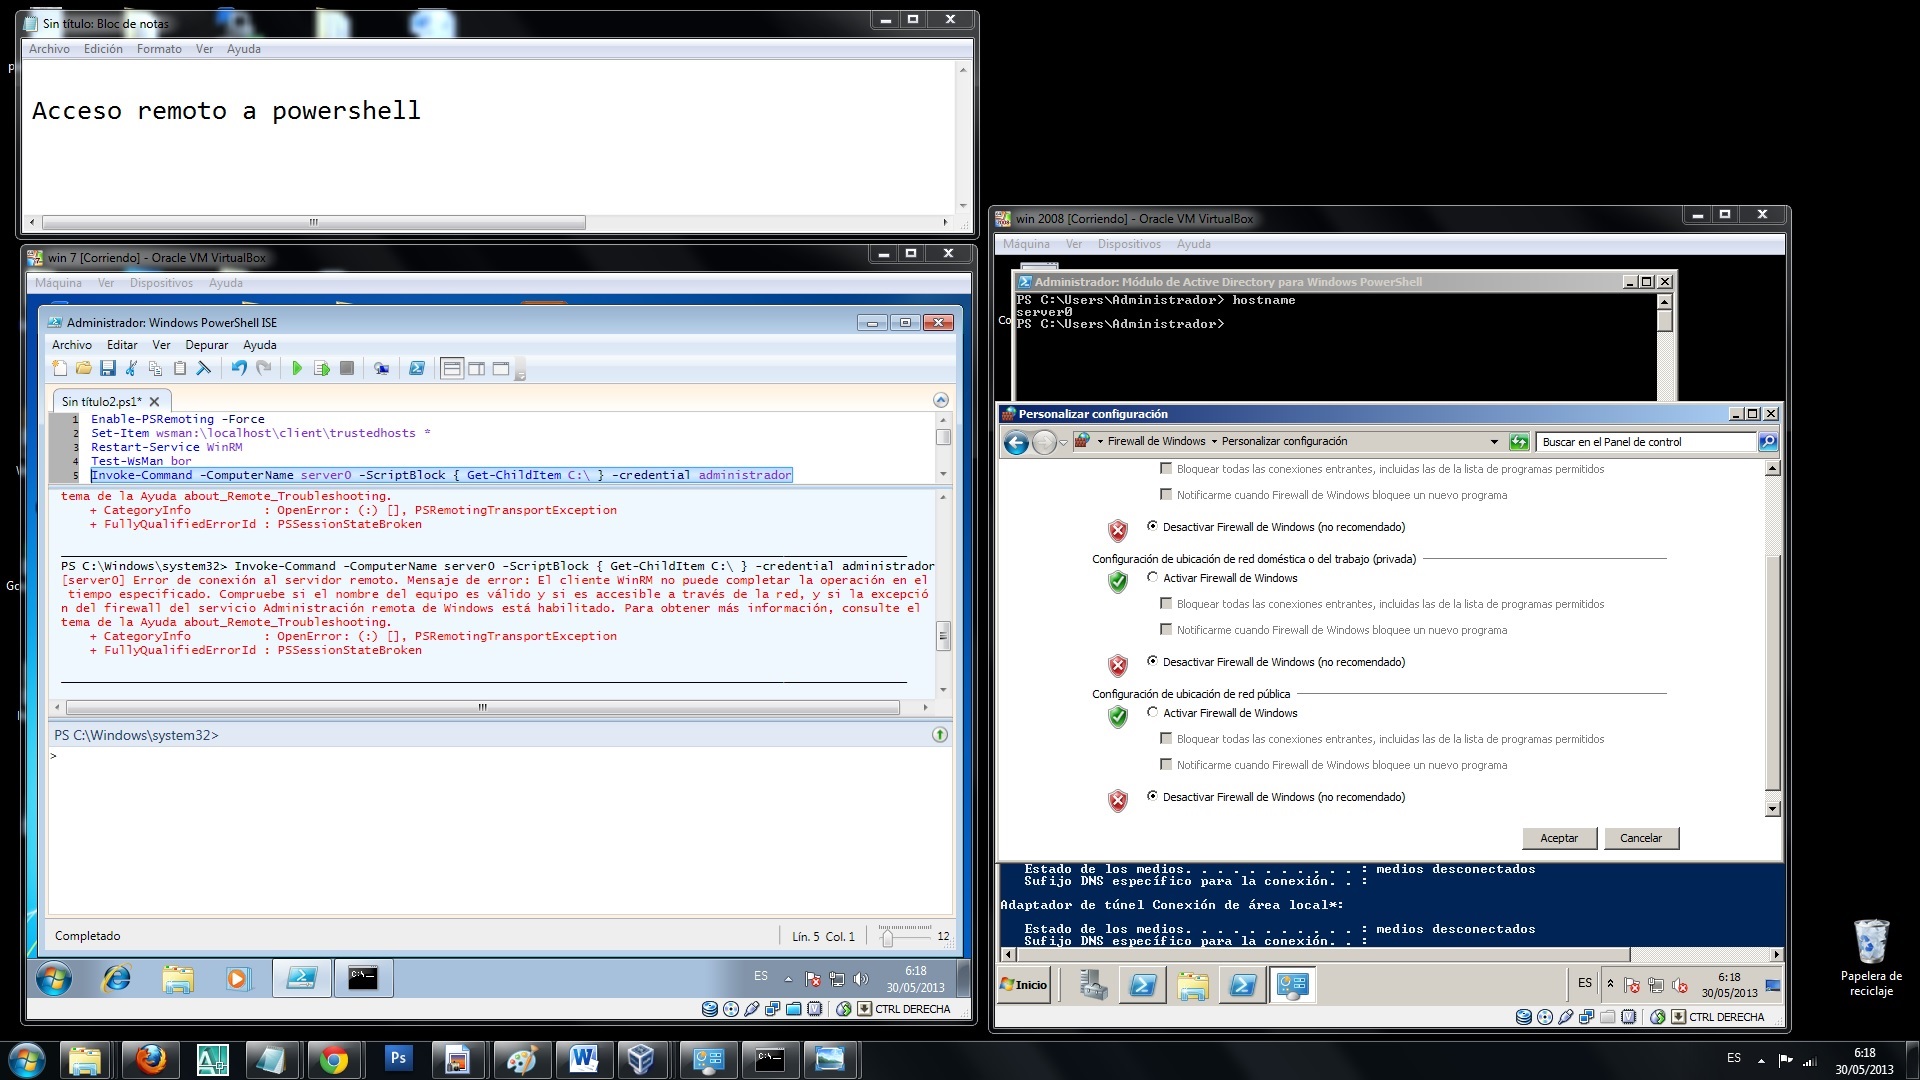This screenshot has height=1080, width=1920.
Task: Expand the Control Panel address bar dropdown
Action: pos(1494,442)
